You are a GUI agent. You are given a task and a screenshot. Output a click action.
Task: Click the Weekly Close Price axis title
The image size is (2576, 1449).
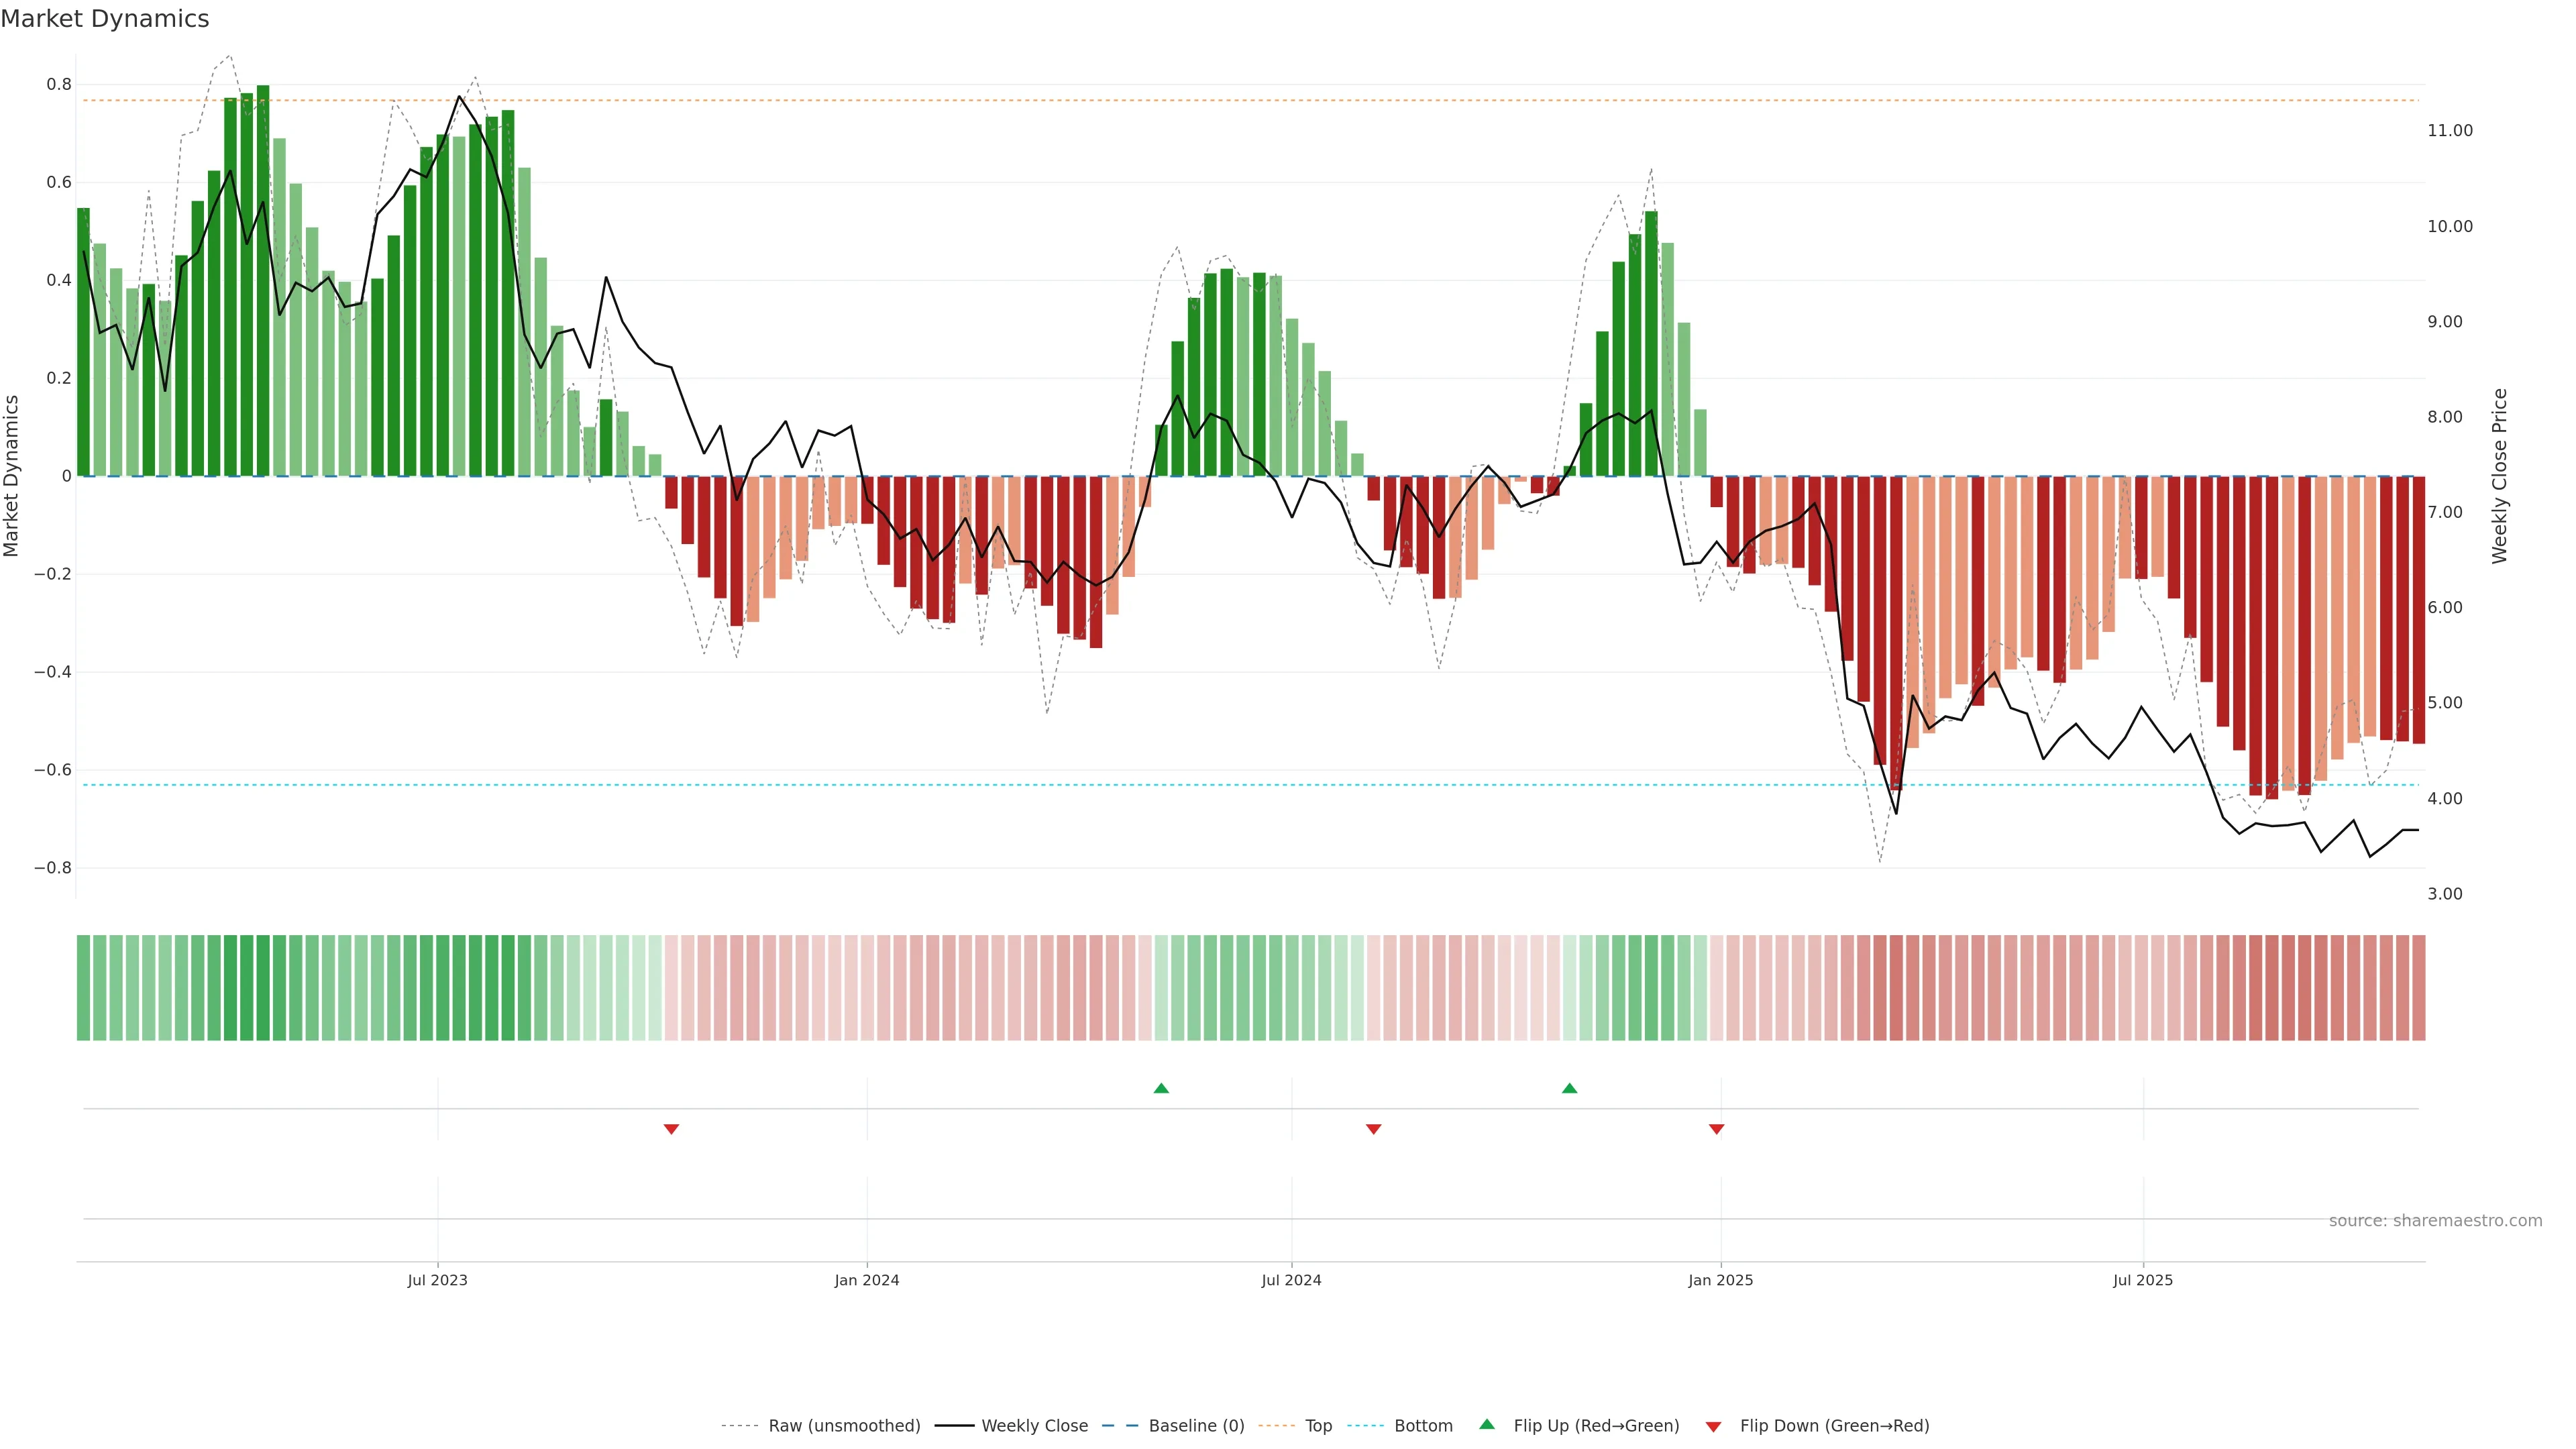point(2499,476)
